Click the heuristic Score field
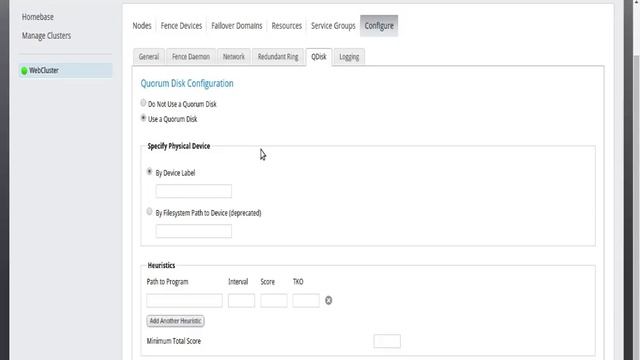This screenshot has width=640, height=360. tap(273, 300)
